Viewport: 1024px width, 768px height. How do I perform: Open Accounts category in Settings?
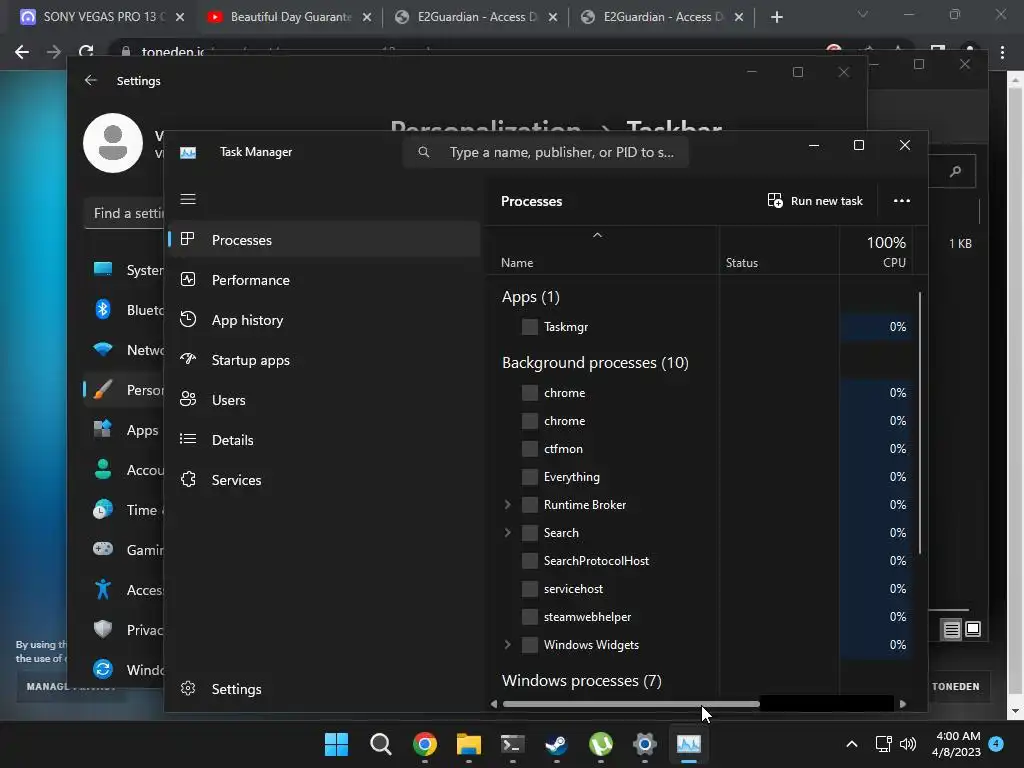(124, 470)
